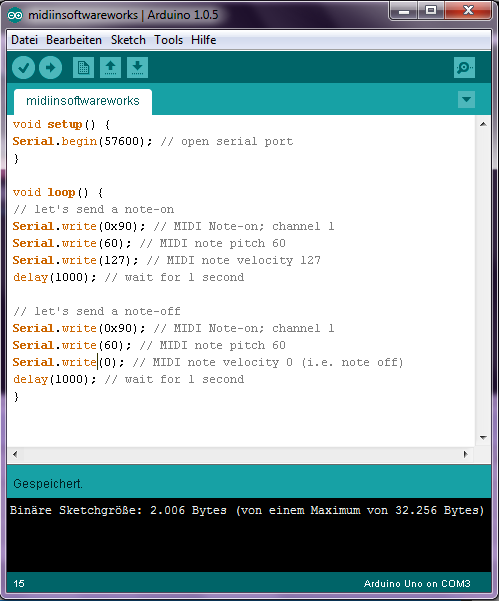Click the first delay(1000) line
The width and height of the screenshot is (499, 601).
[128, 278]
